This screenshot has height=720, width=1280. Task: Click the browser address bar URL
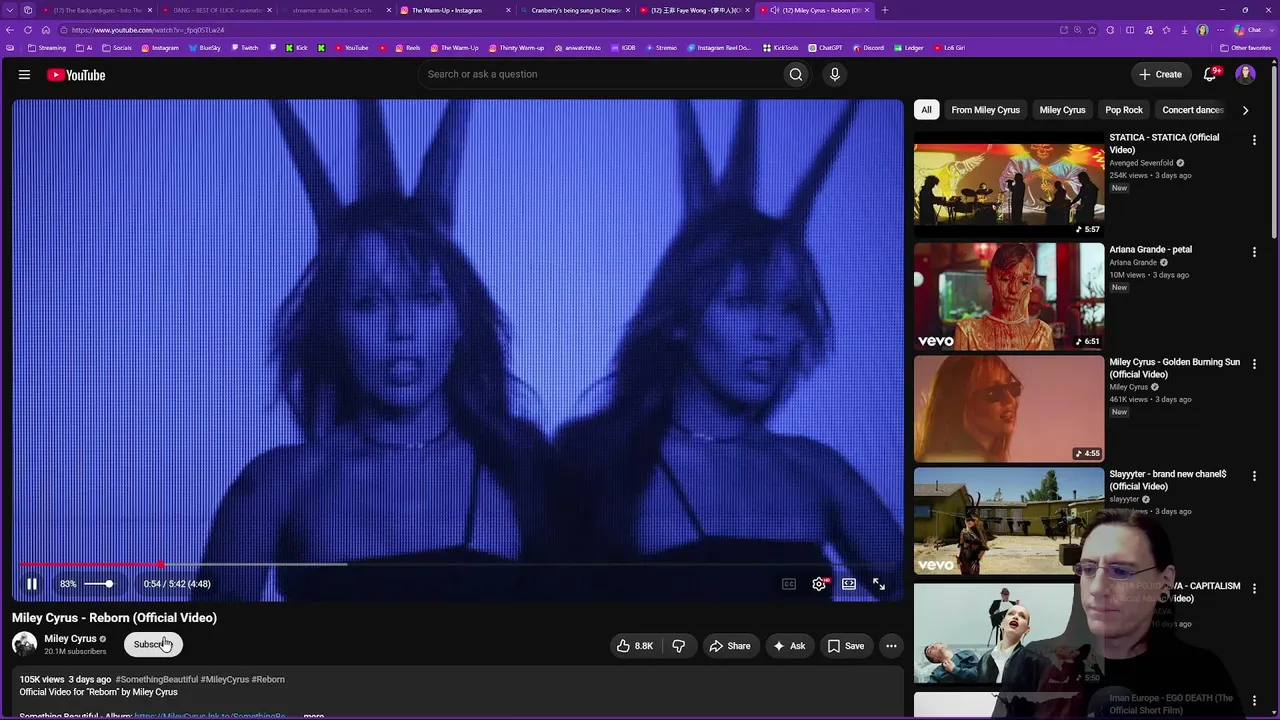click(148, 30)
